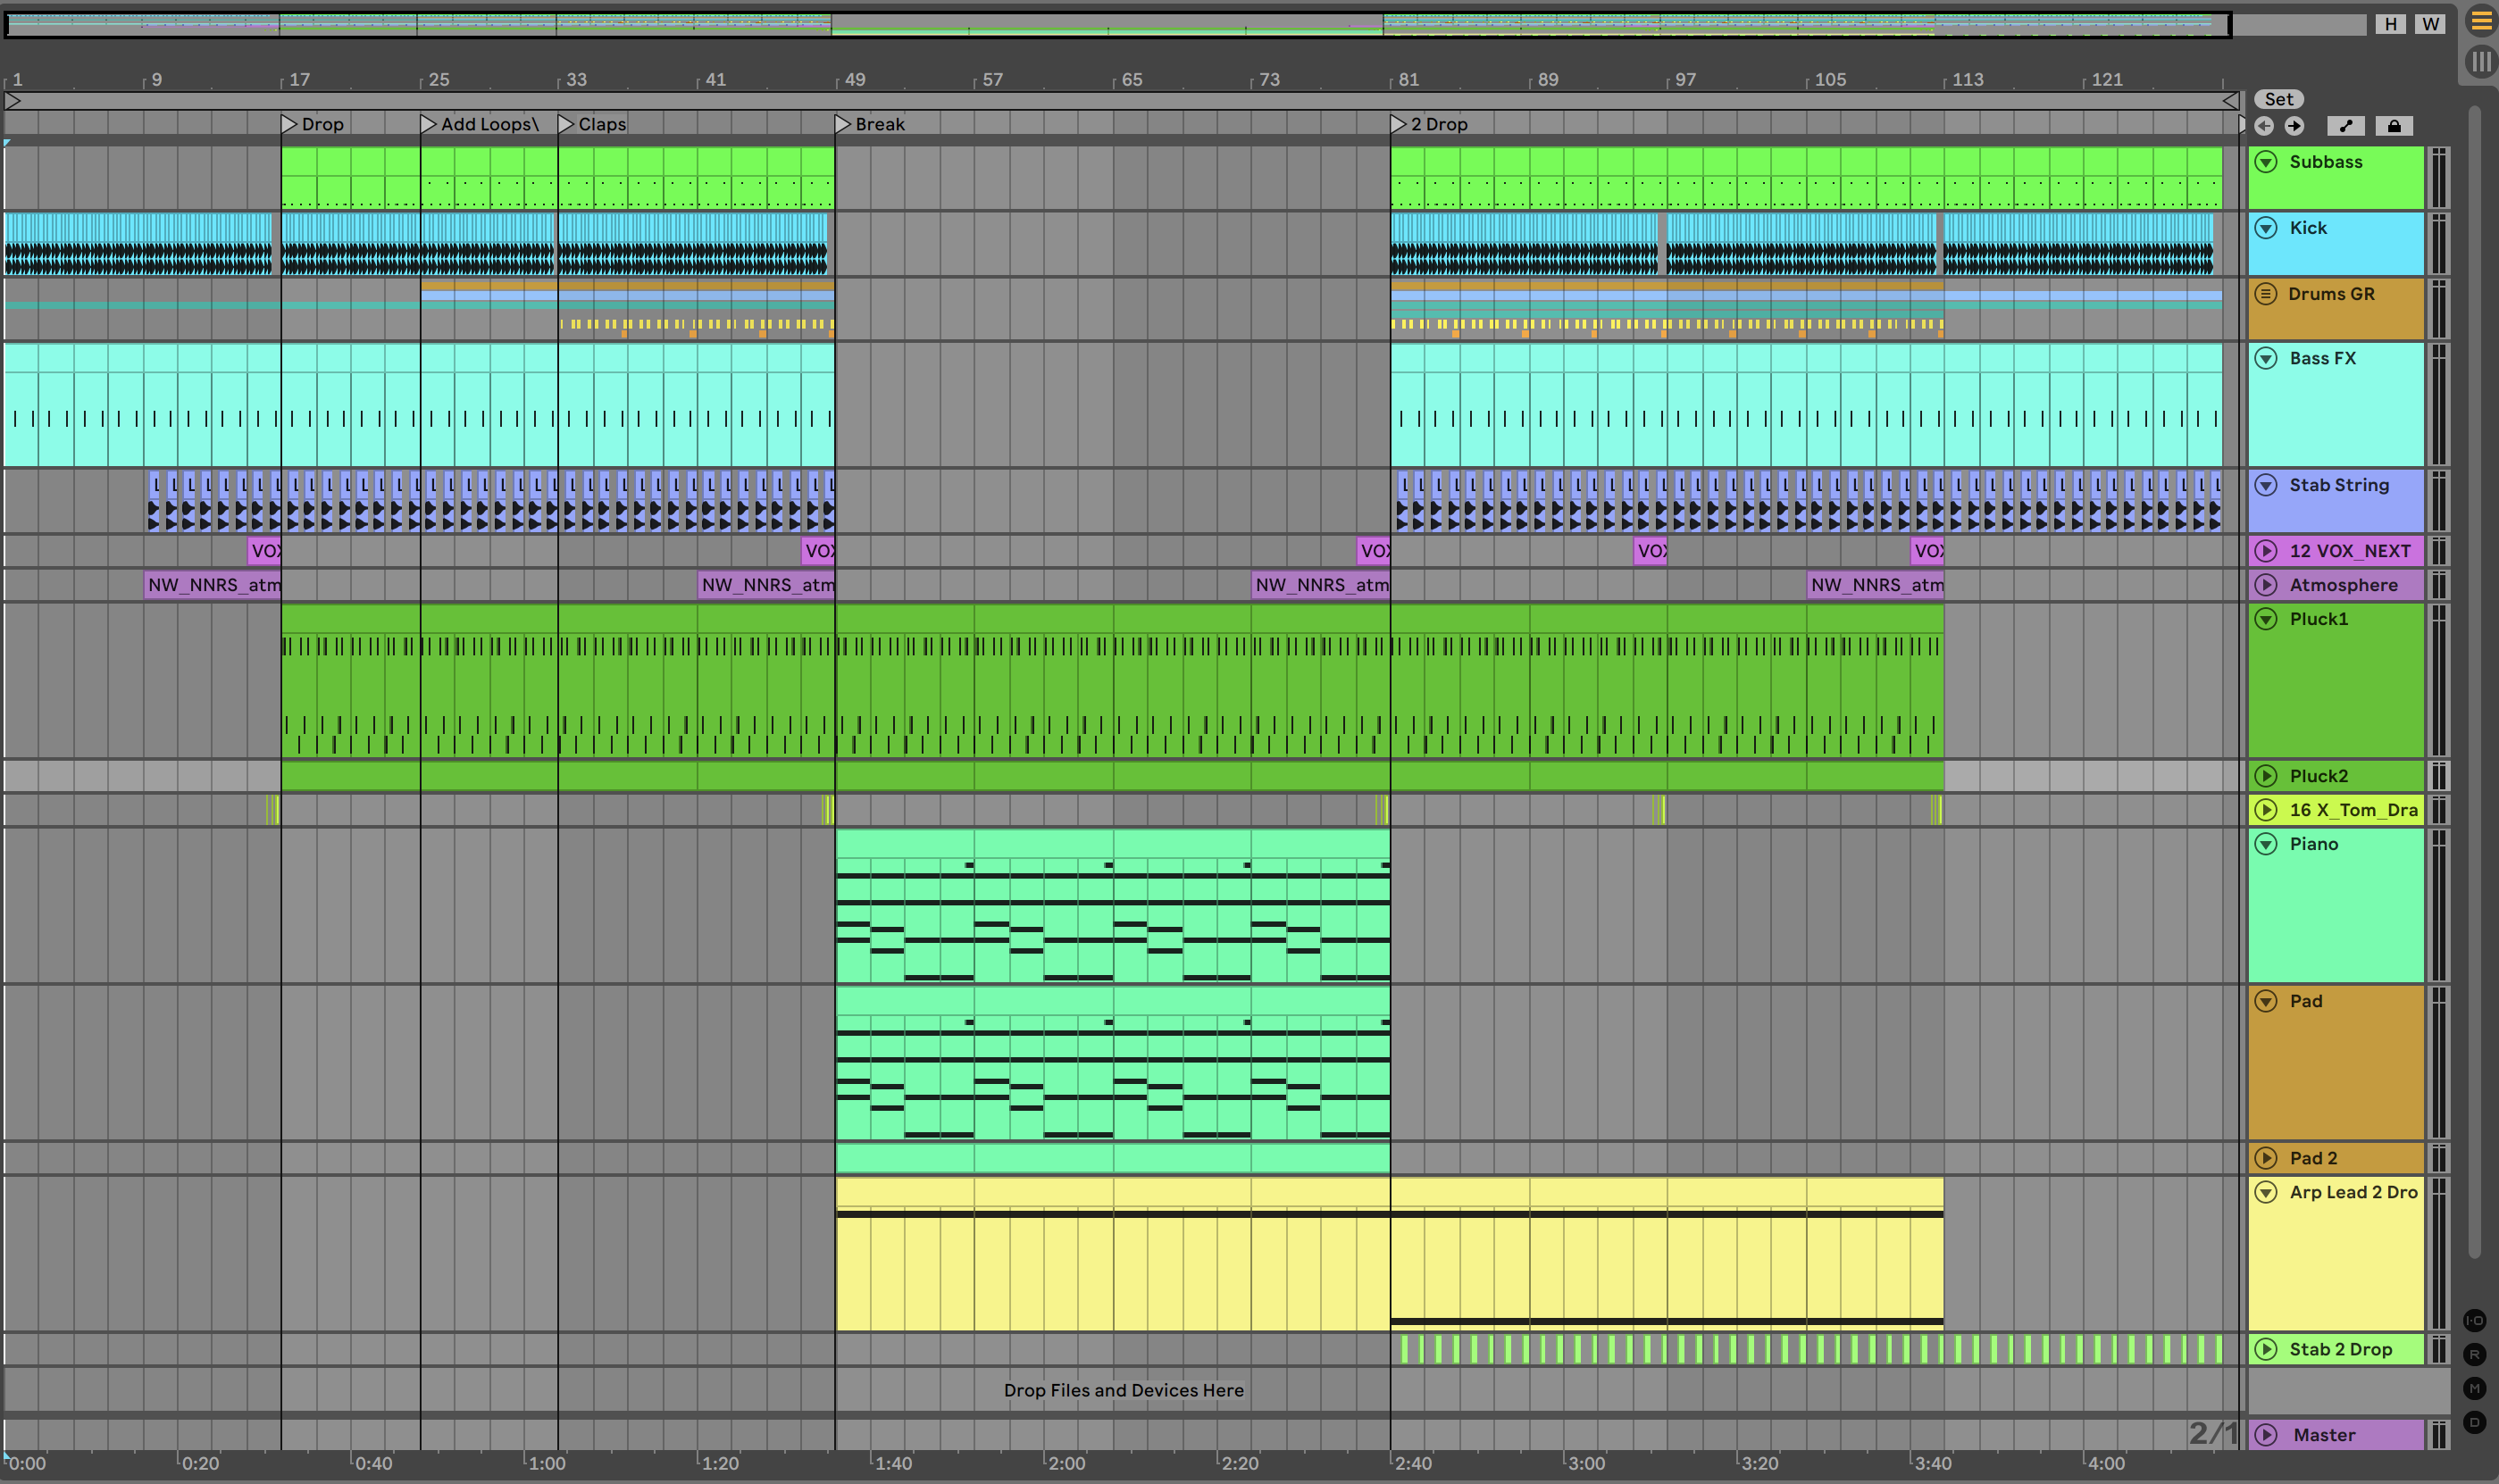Viewport: 2499px width, 1484px height.
Task: Click the lock envelopes icon
Action: 2393,126
